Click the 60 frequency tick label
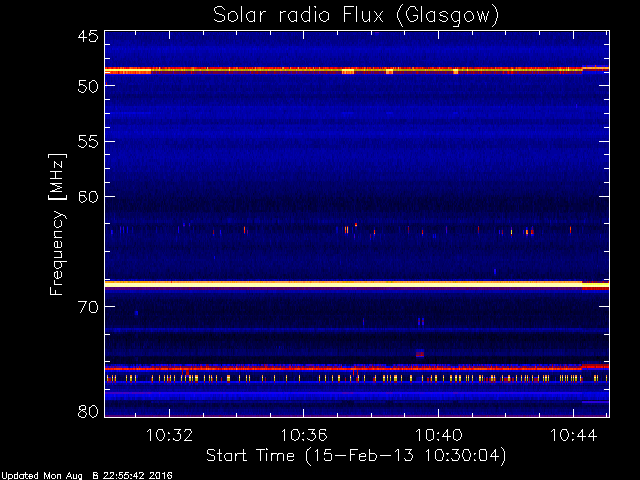Viewport: 640px width, 480px height. (x=88, y=196)
